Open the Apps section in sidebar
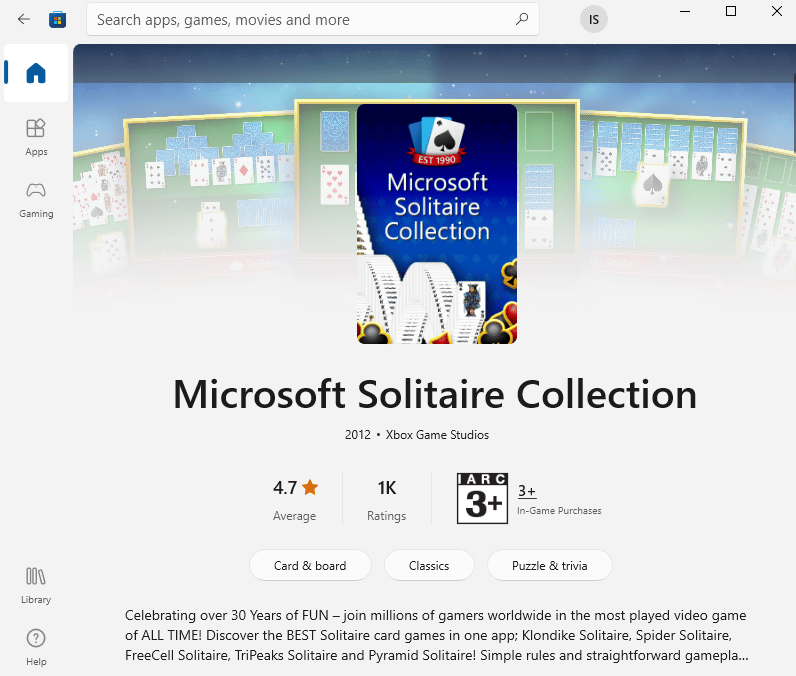 tap(36, 136)
